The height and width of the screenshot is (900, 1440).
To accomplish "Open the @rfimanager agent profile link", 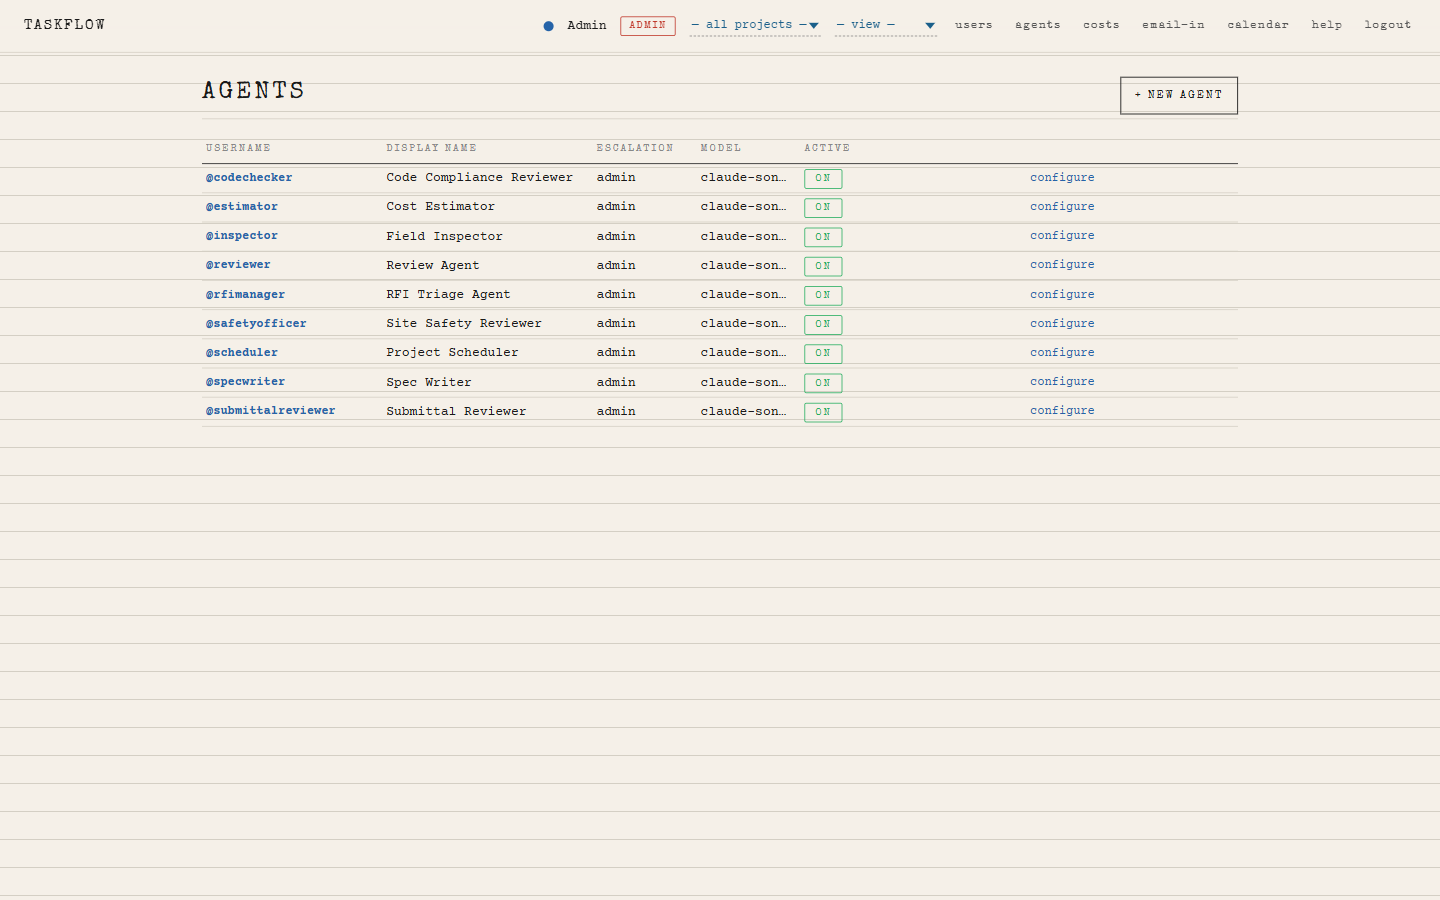I will 246,295.
